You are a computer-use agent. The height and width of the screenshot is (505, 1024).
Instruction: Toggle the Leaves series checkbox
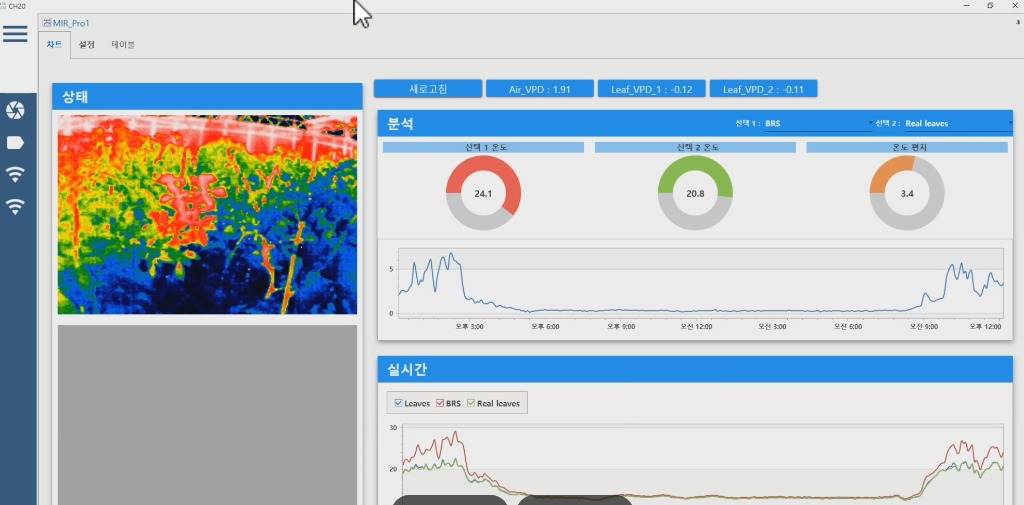(398, 403)
